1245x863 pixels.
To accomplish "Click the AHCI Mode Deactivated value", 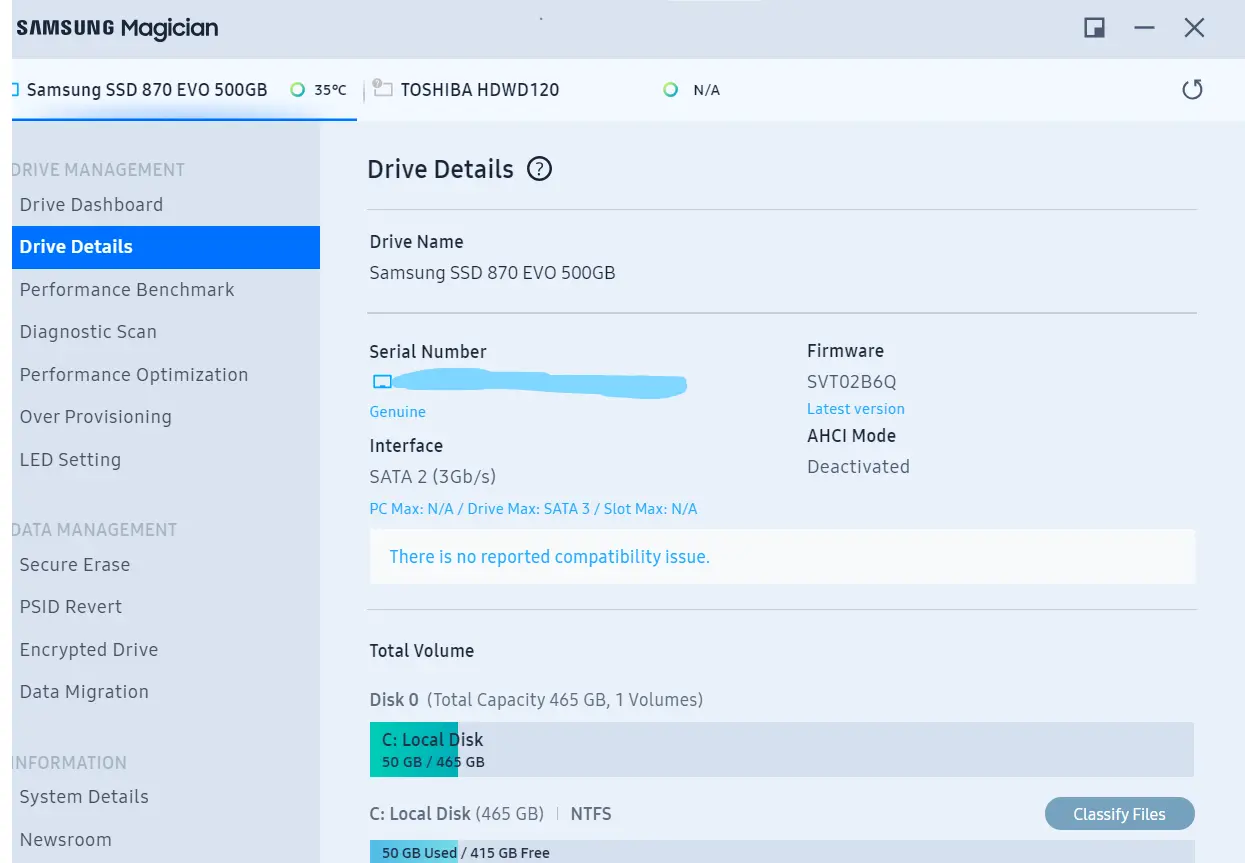I will (858, 467).
